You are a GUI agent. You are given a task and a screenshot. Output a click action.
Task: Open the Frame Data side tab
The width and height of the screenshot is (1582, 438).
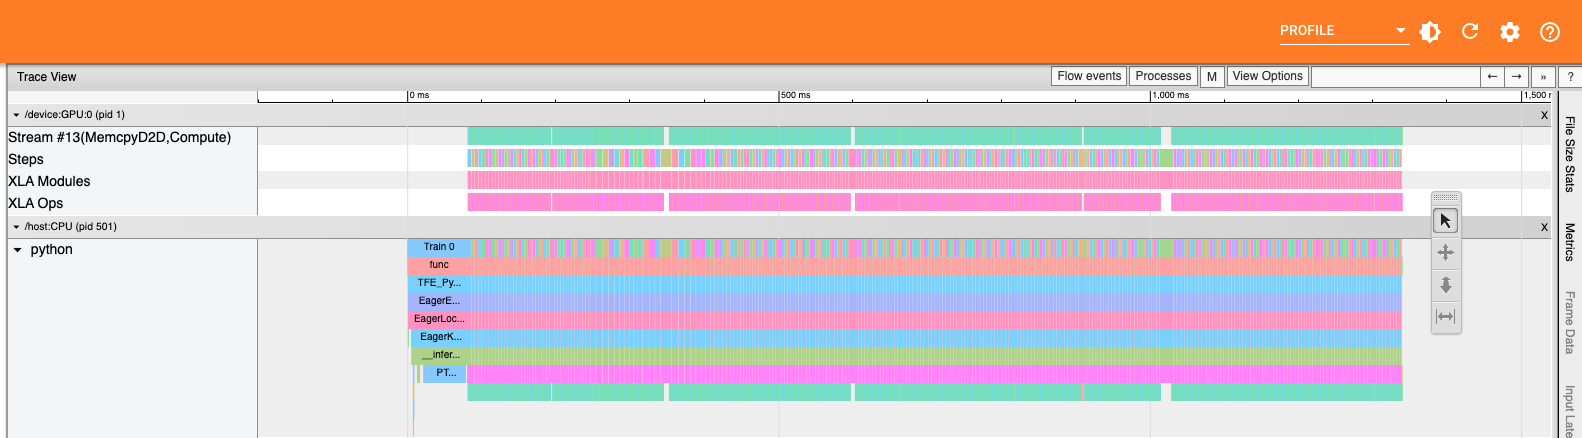coord(1570,322)
